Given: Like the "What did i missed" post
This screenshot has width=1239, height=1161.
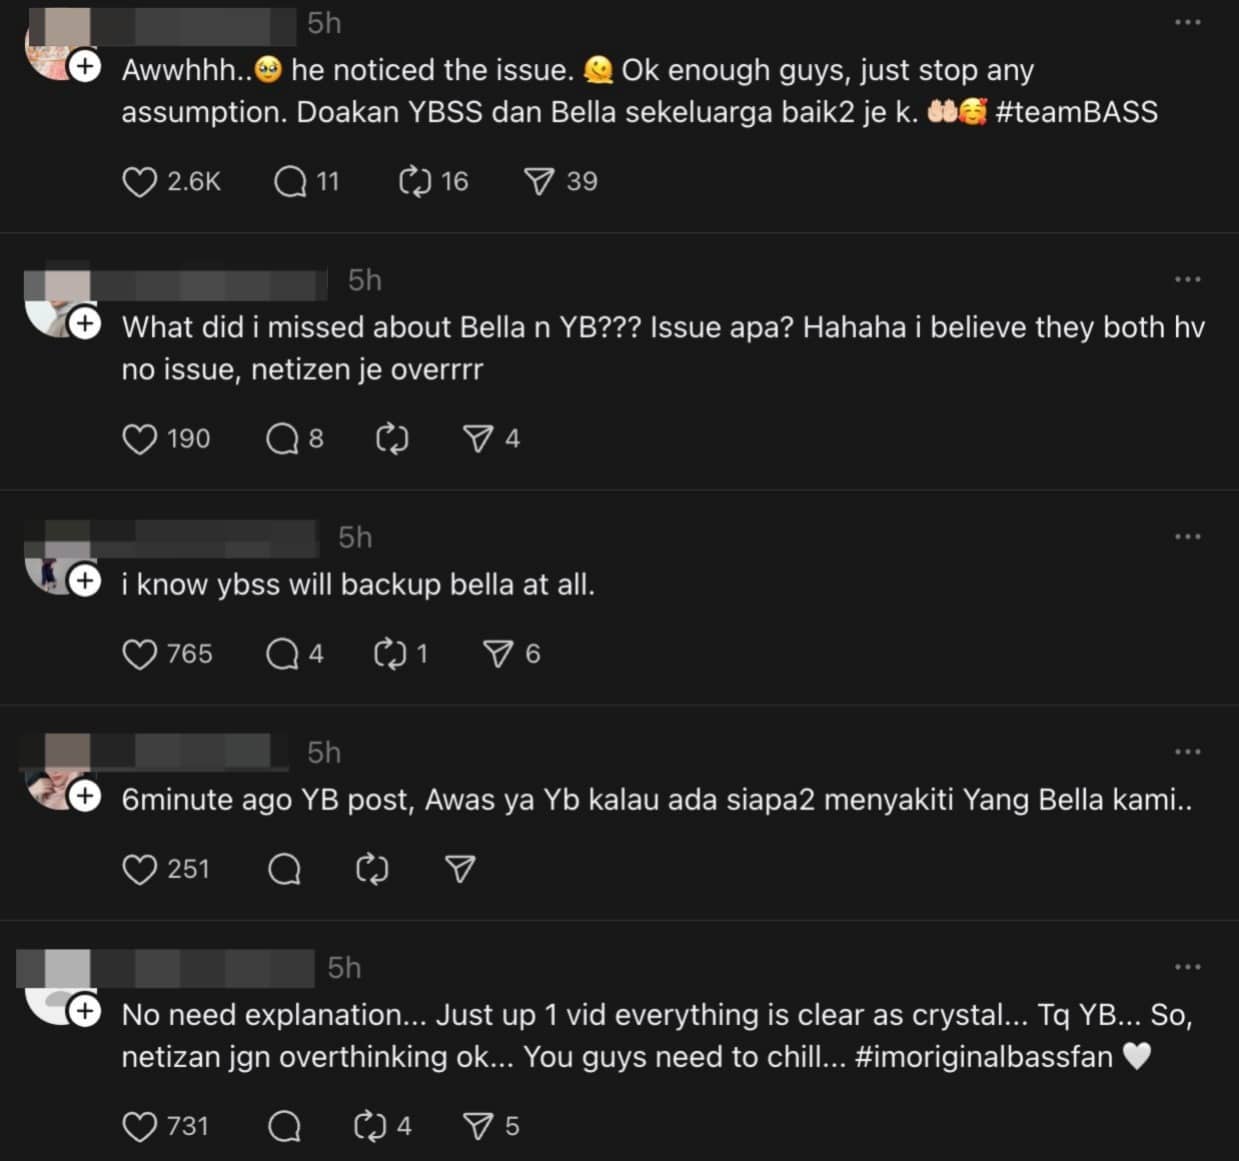Looking at the screenshot, I should [x=139, y=439].
